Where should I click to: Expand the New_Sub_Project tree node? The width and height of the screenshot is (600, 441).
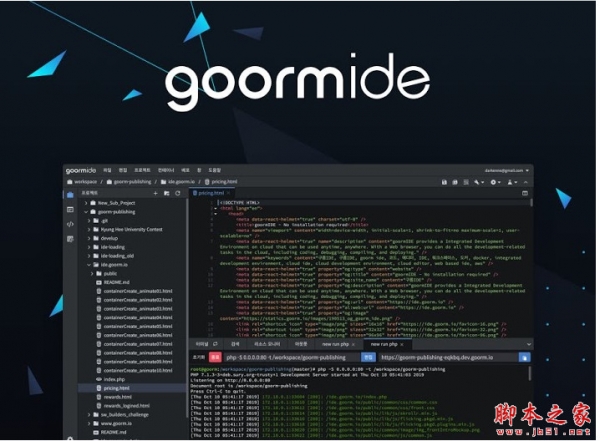tap(86, 203)
